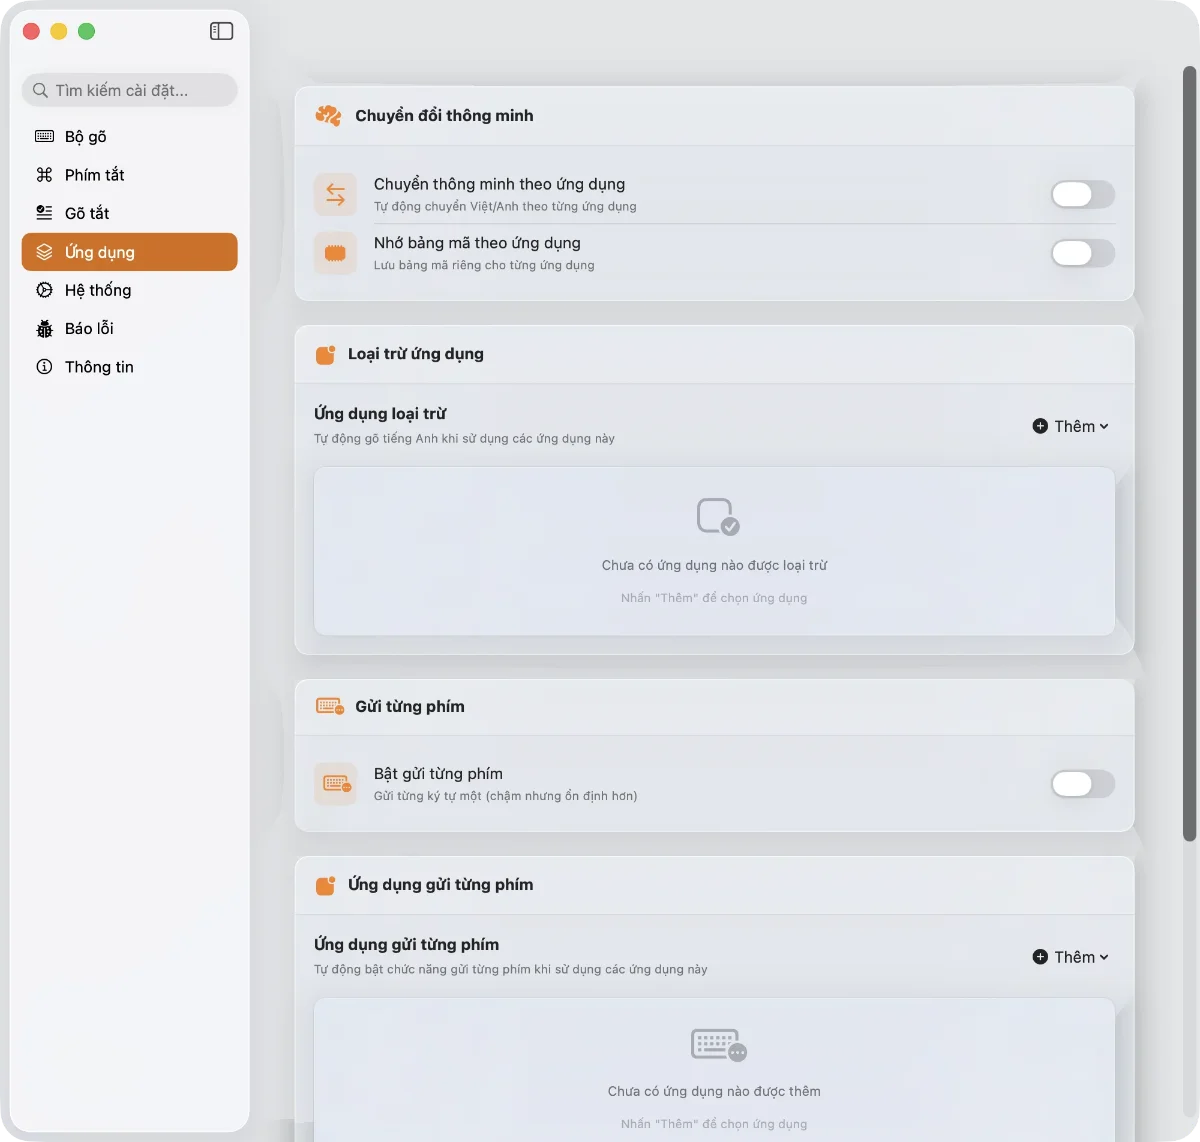Click the bug icon beside Báo lỗi
The image size is (1200, 1142).
click(x=44, y=329)
